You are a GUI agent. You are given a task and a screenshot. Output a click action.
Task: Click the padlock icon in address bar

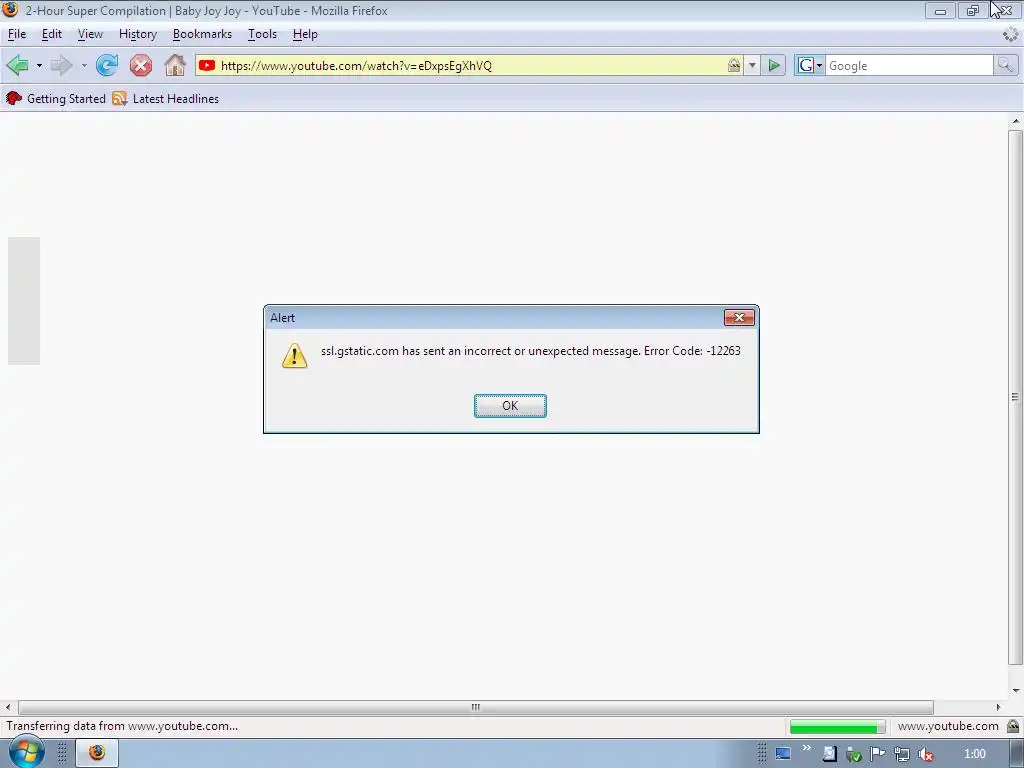734,65
